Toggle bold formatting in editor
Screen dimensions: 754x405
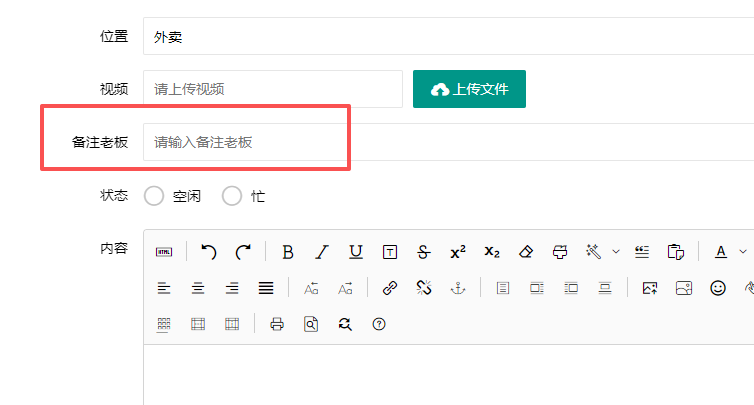[288, 252]
